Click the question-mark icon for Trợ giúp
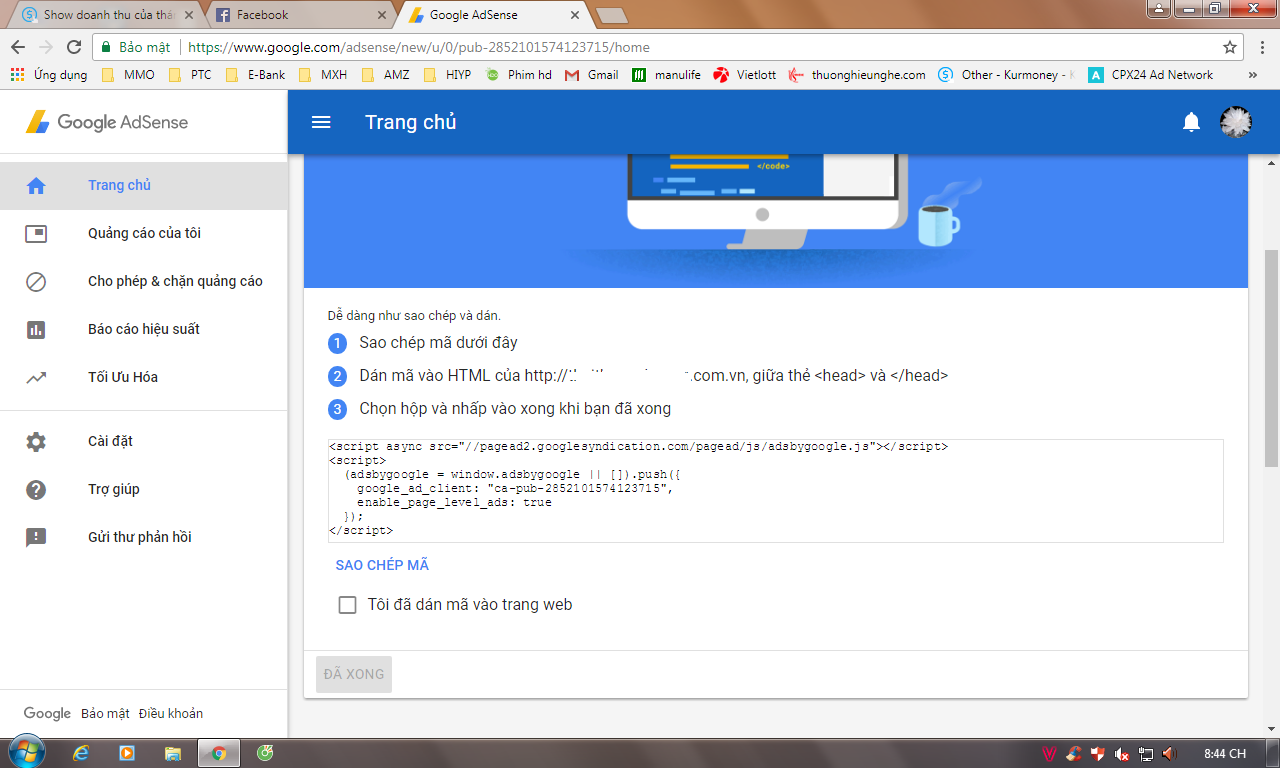 [x=36, y=489]
